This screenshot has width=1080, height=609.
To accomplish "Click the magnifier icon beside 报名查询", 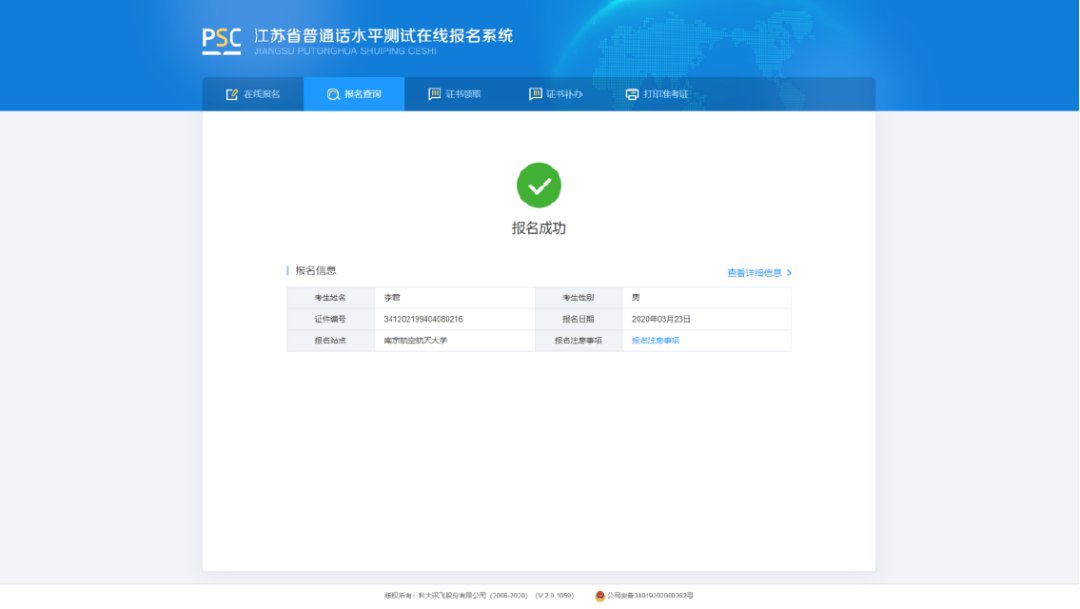I will 333,94.
